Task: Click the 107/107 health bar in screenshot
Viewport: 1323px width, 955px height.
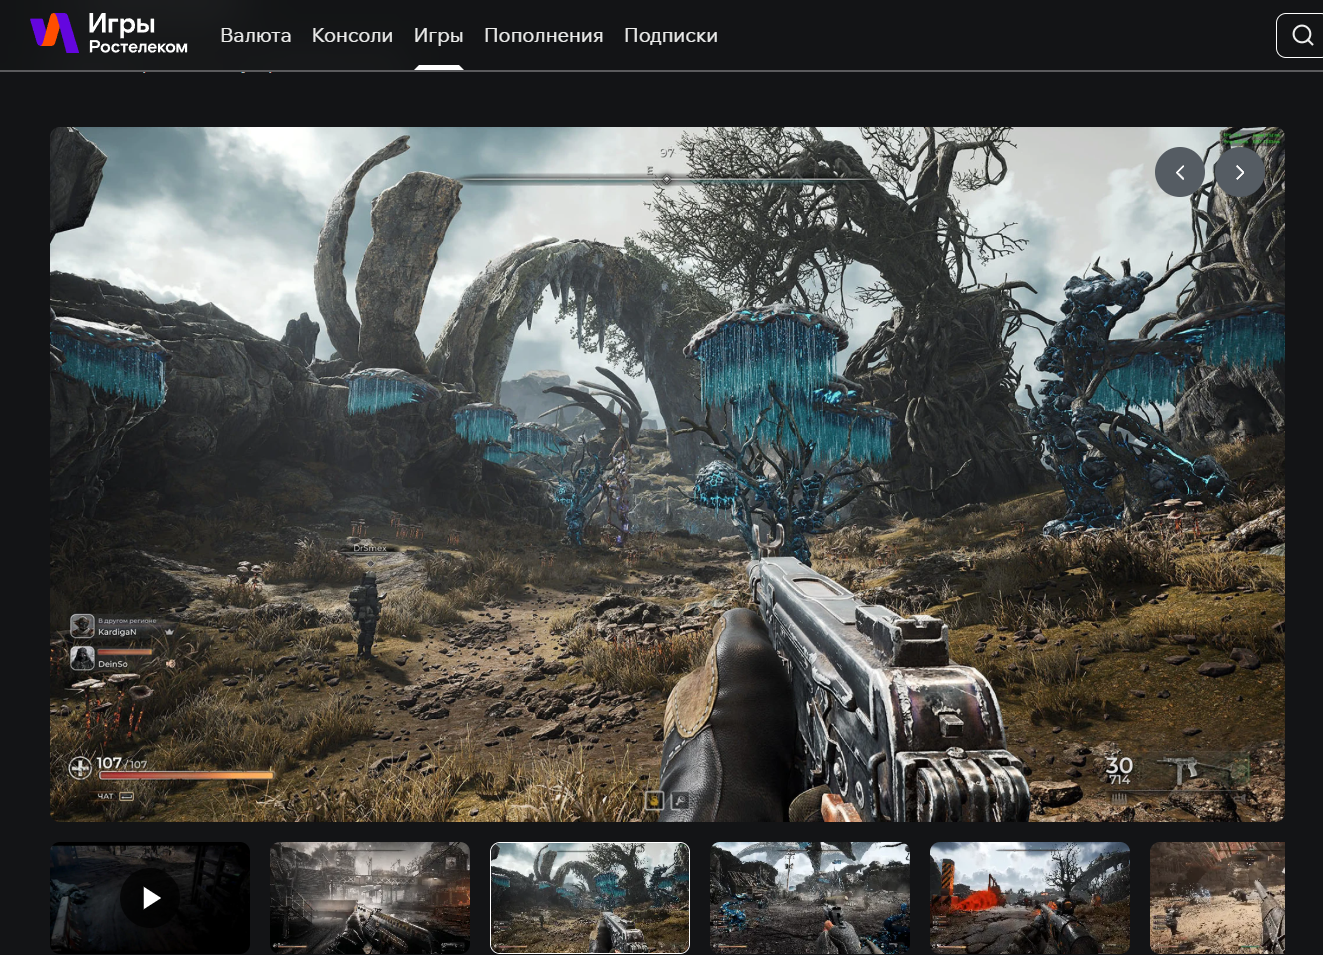Action: coord(185,774)
